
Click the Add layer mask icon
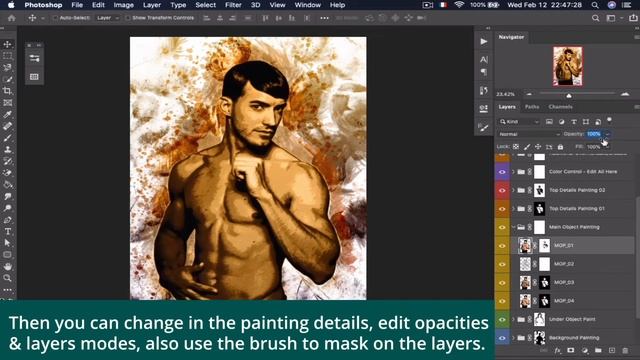click(571, 350)
